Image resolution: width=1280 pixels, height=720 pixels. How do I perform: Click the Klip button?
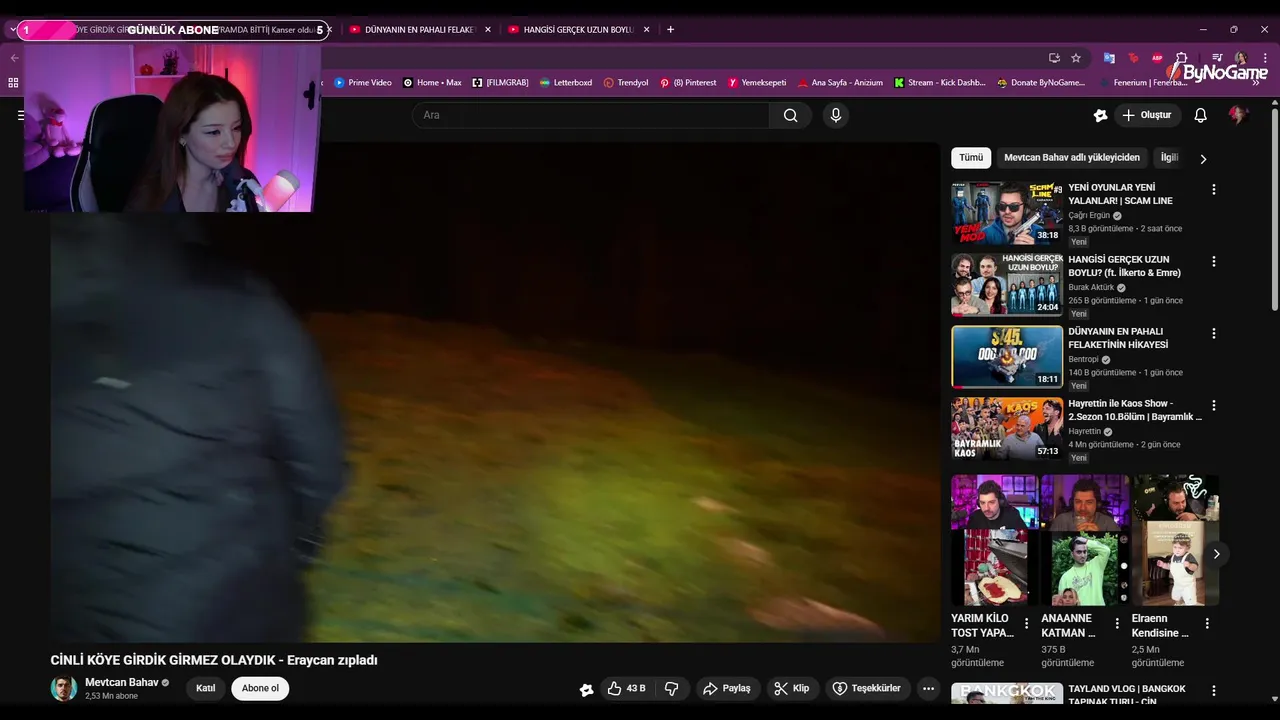tap(792, 688)
